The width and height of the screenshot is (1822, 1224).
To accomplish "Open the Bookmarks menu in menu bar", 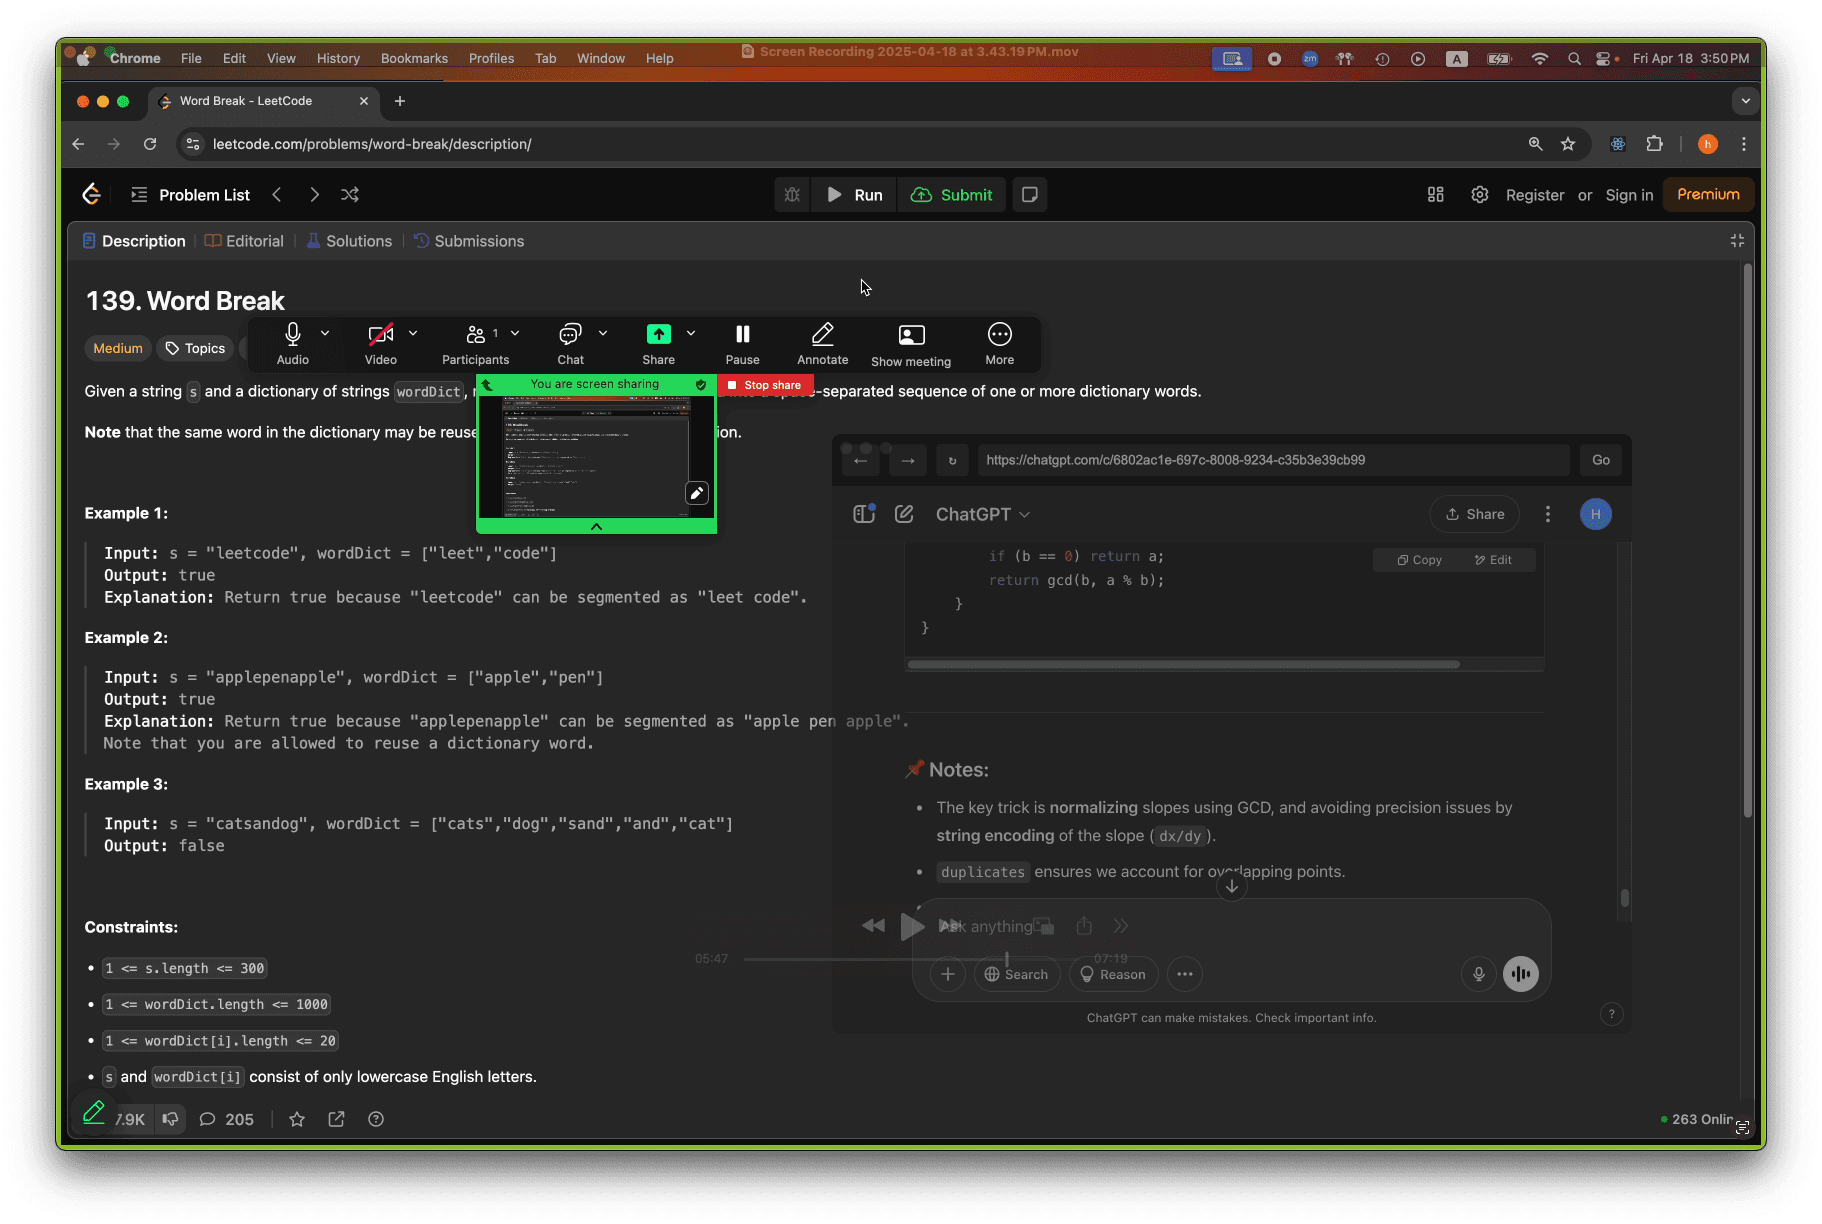I will pyautogui.click(x=414, y=58).
